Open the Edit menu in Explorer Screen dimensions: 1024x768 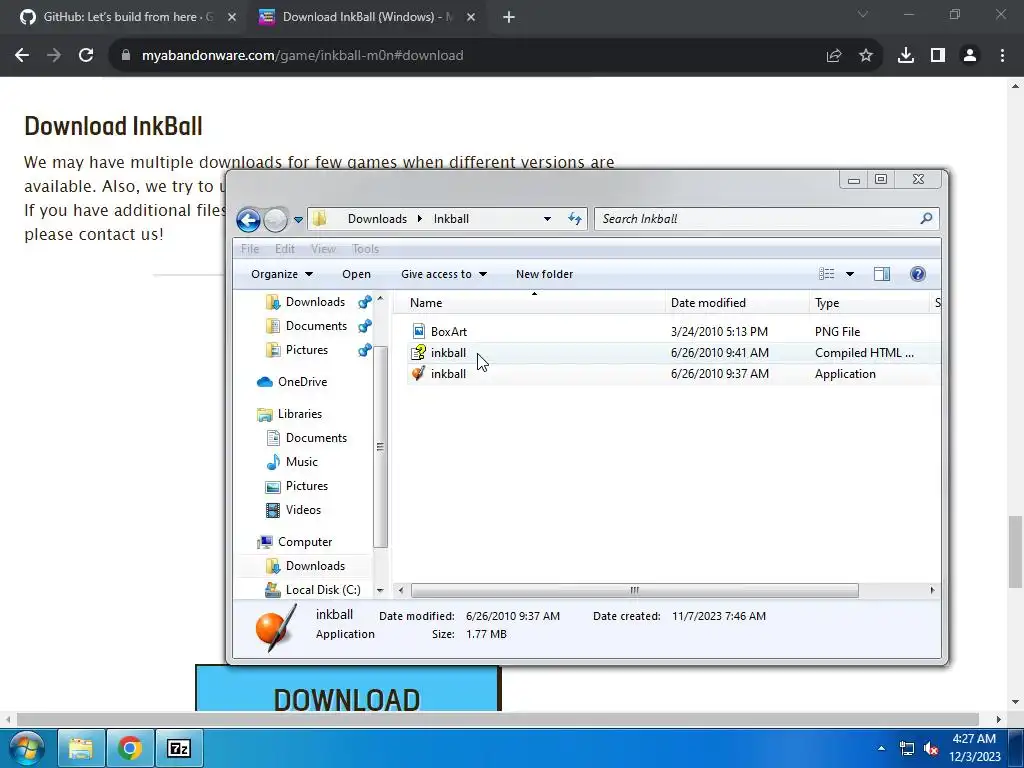tap(285, 249)
